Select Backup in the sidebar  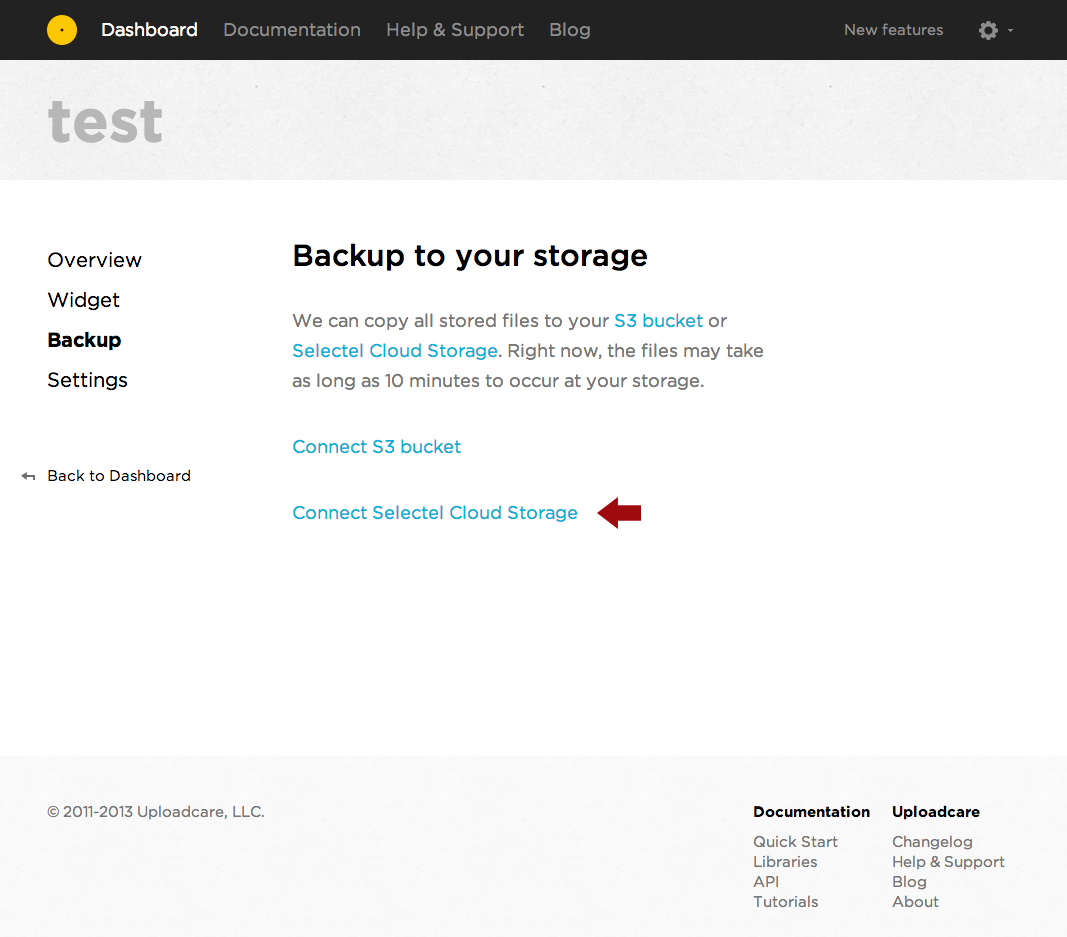pyautogui.click(x=84, y=340)
